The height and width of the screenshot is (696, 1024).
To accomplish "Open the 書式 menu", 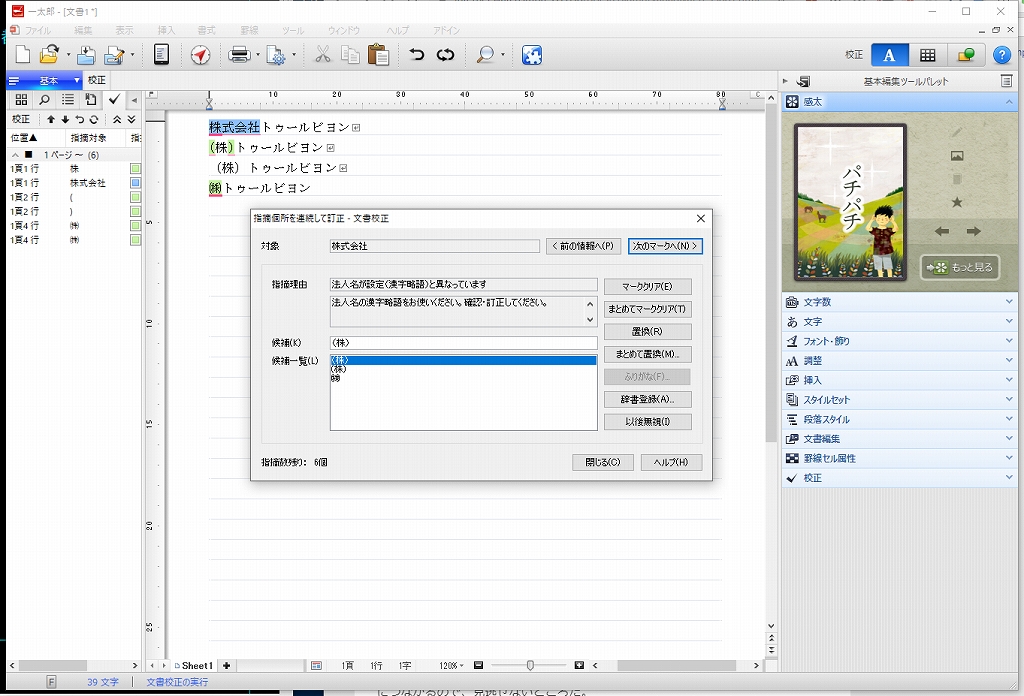I will 206,31.
